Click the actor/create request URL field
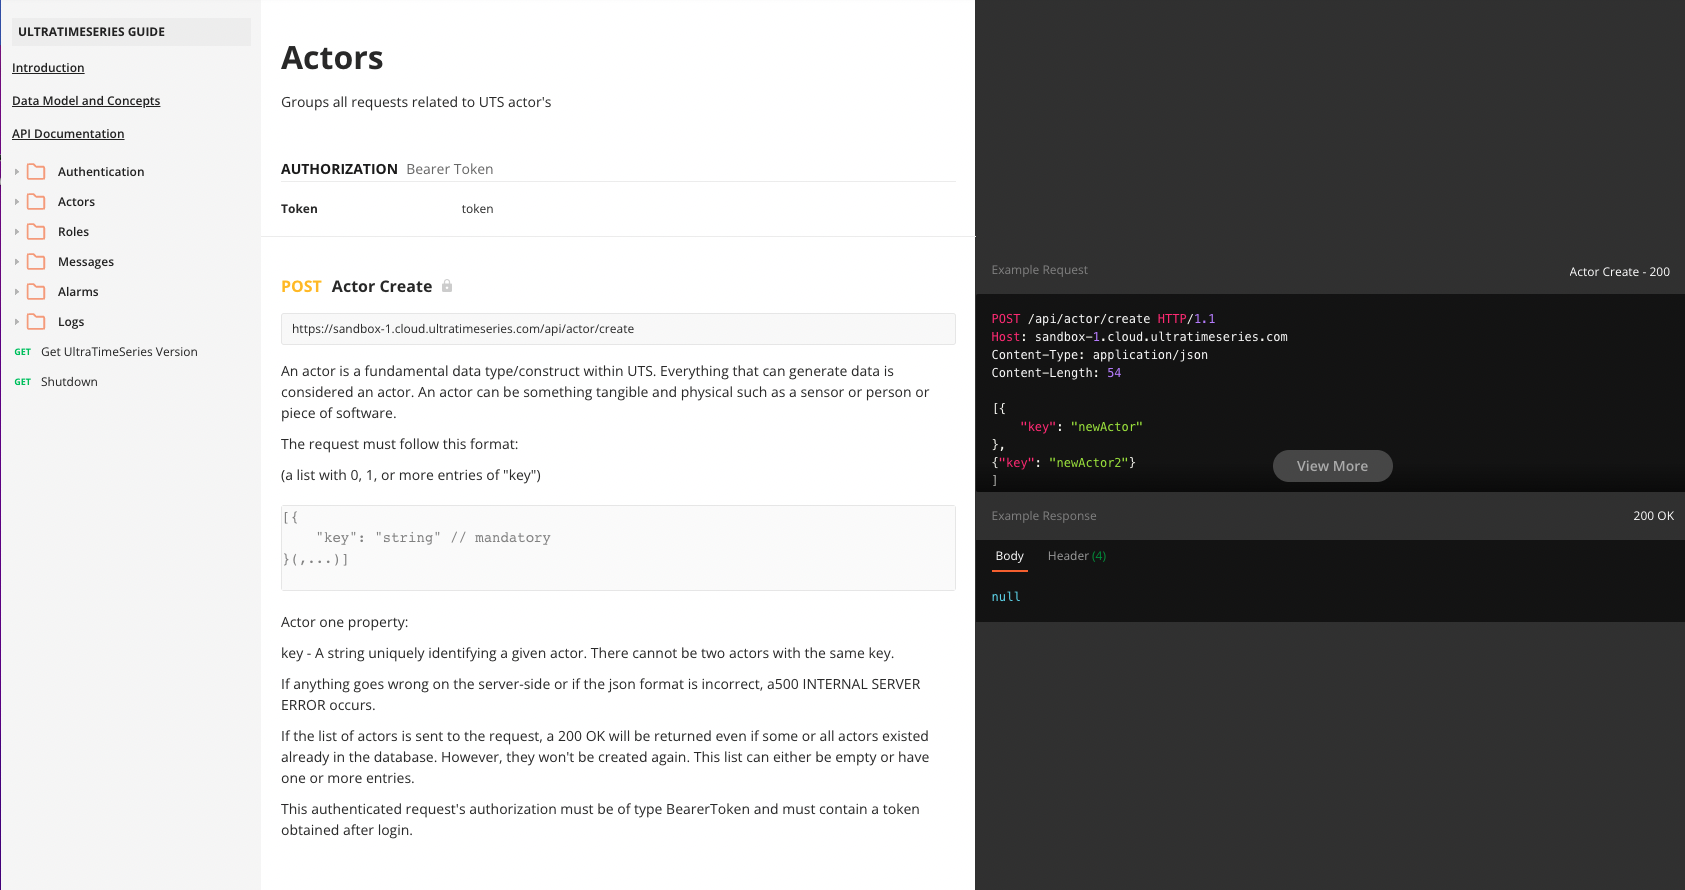1685x890 pixels. pyautogui.click(x=618, y=329)
